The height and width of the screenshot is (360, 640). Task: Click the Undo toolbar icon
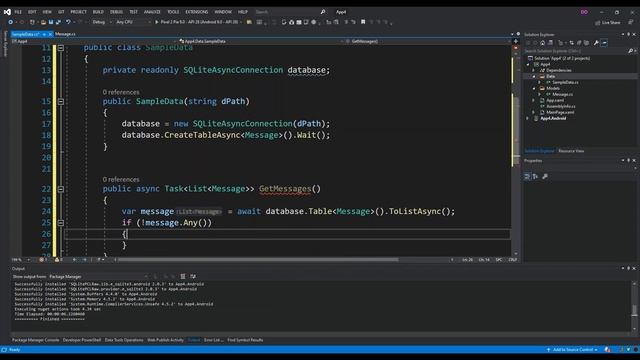(68, 22)
